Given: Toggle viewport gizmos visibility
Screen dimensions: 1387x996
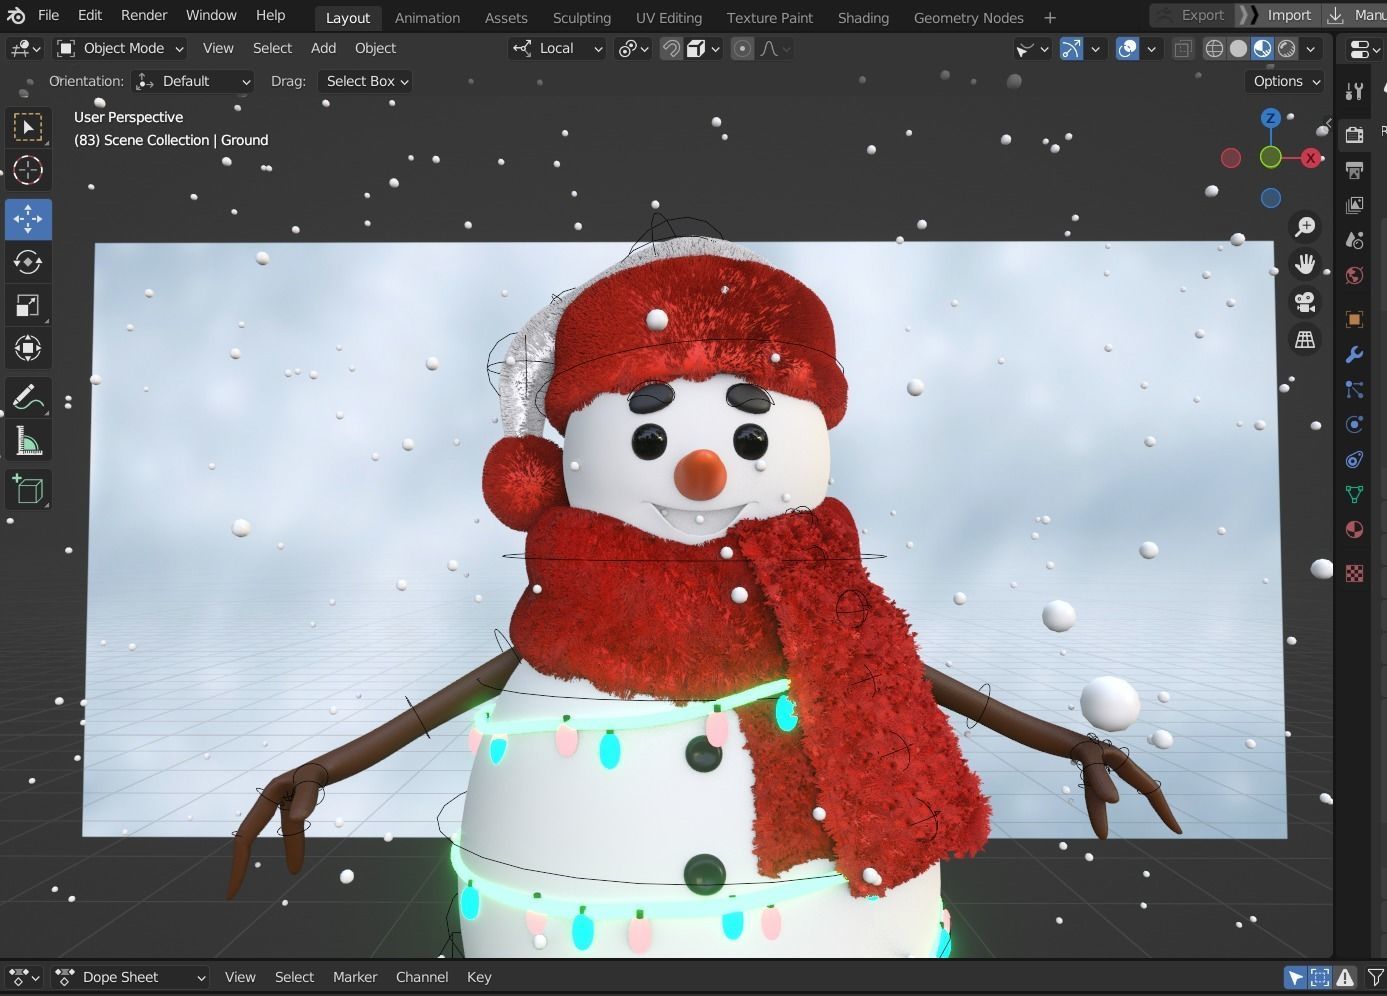Looking at the screenshot, I should pos(1071,48).
